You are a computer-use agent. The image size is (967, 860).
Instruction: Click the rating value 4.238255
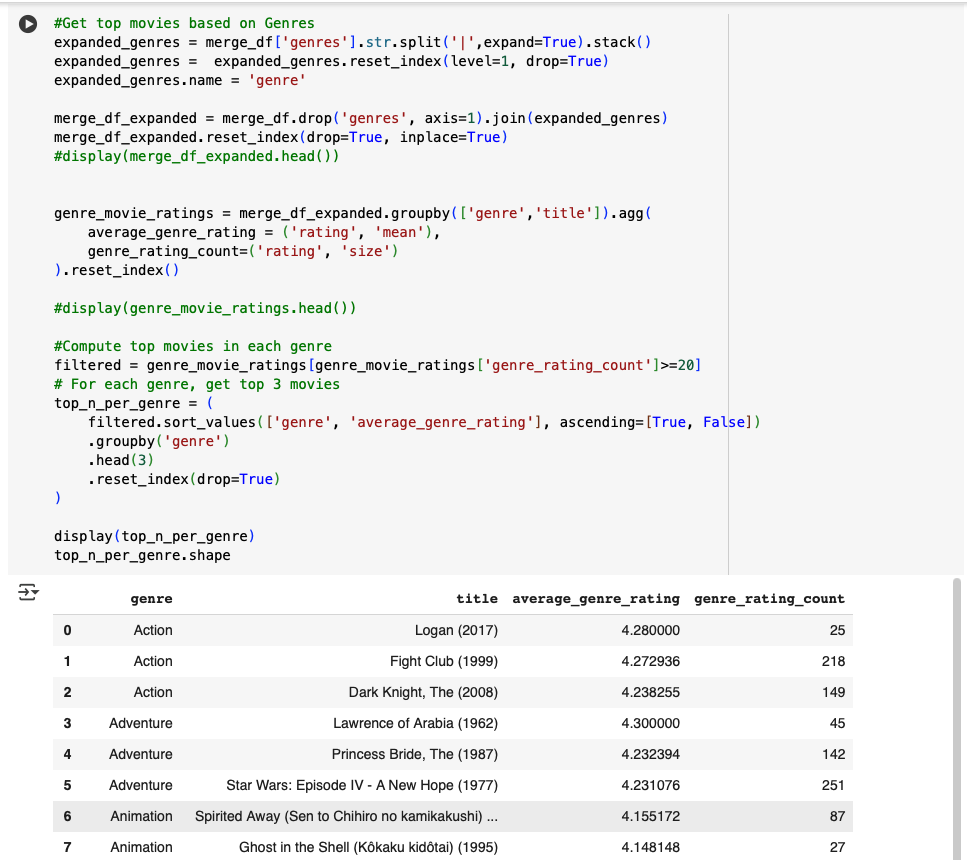point(651,692)
